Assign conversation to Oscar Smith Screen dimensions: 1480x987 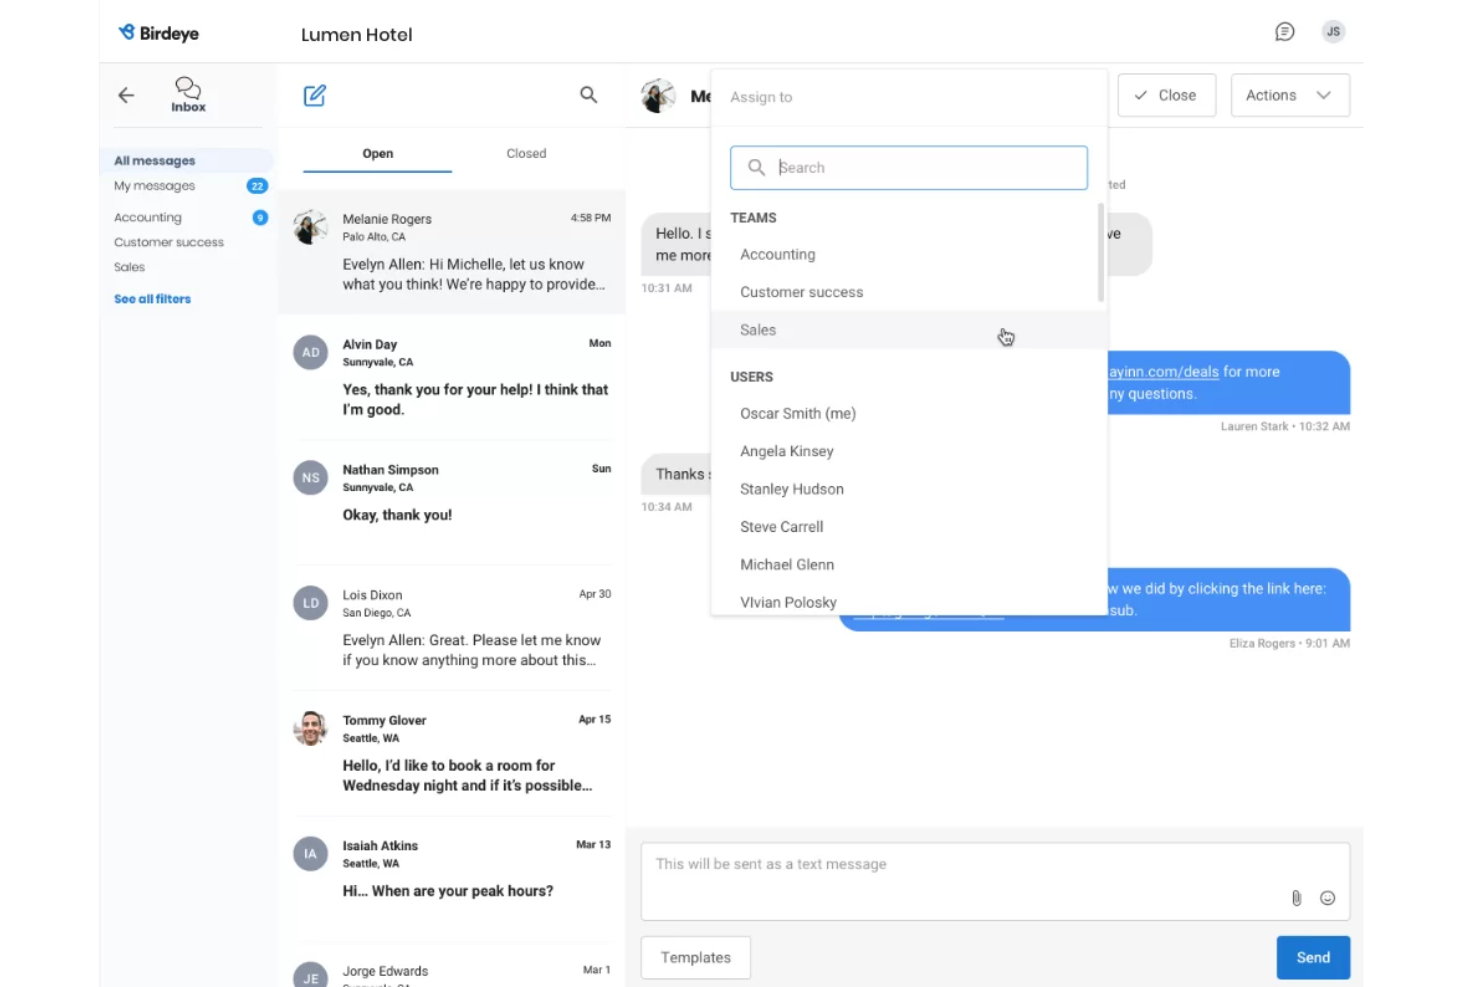[x=797, y=413]
